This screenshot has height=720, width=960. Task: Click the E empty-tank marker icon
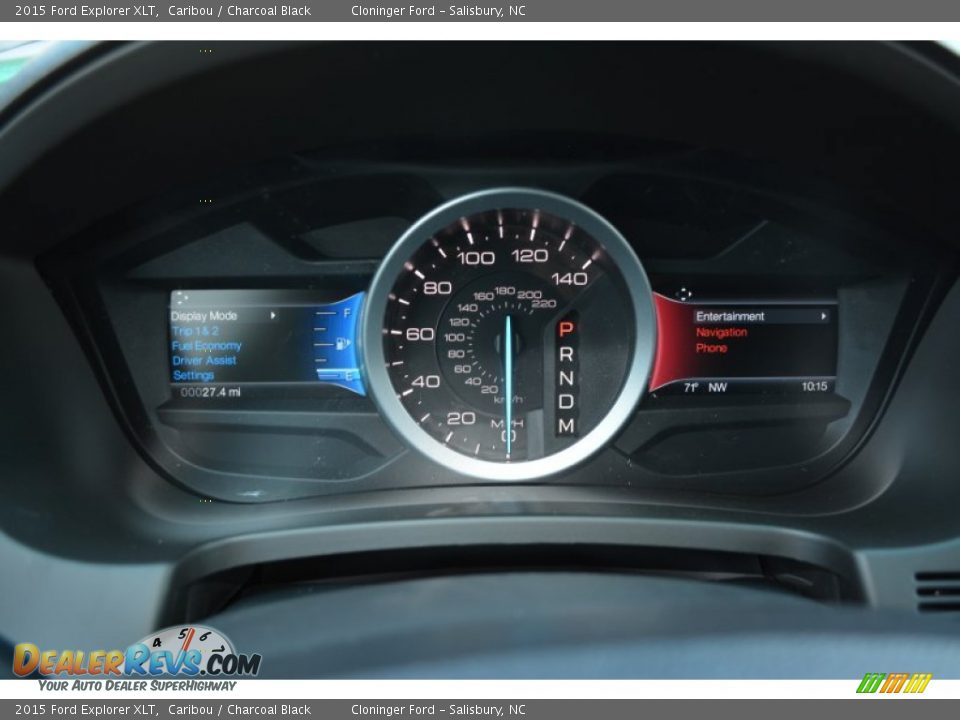coord(347,375)
